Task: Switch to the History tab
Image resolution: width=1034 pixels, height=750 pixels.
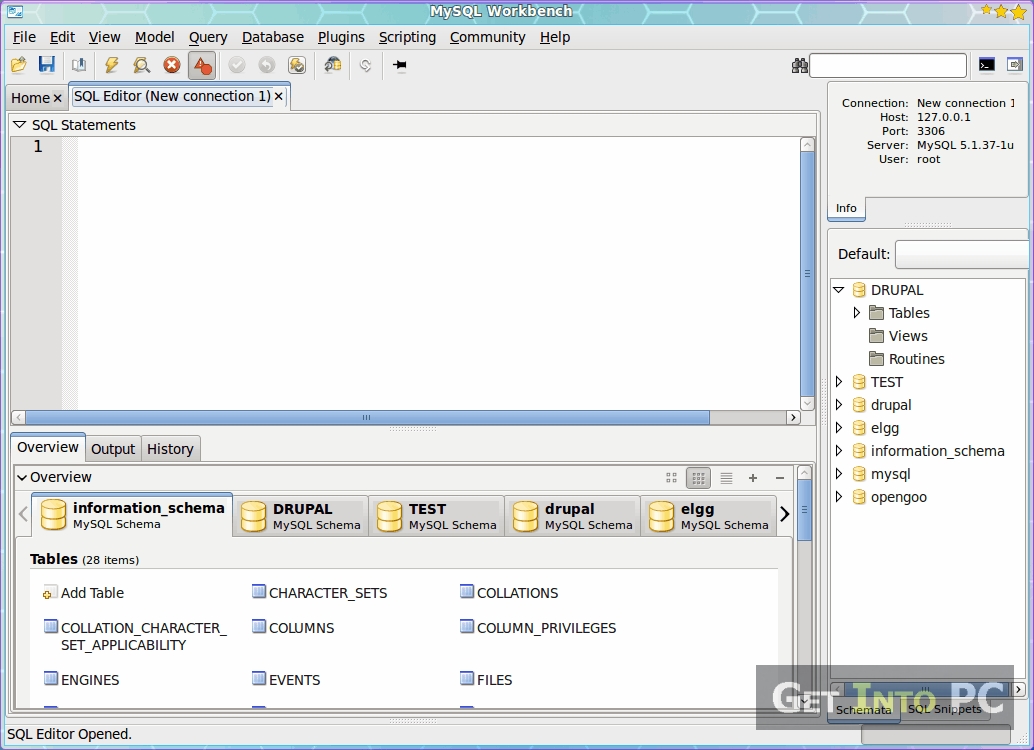Action: 170,449
